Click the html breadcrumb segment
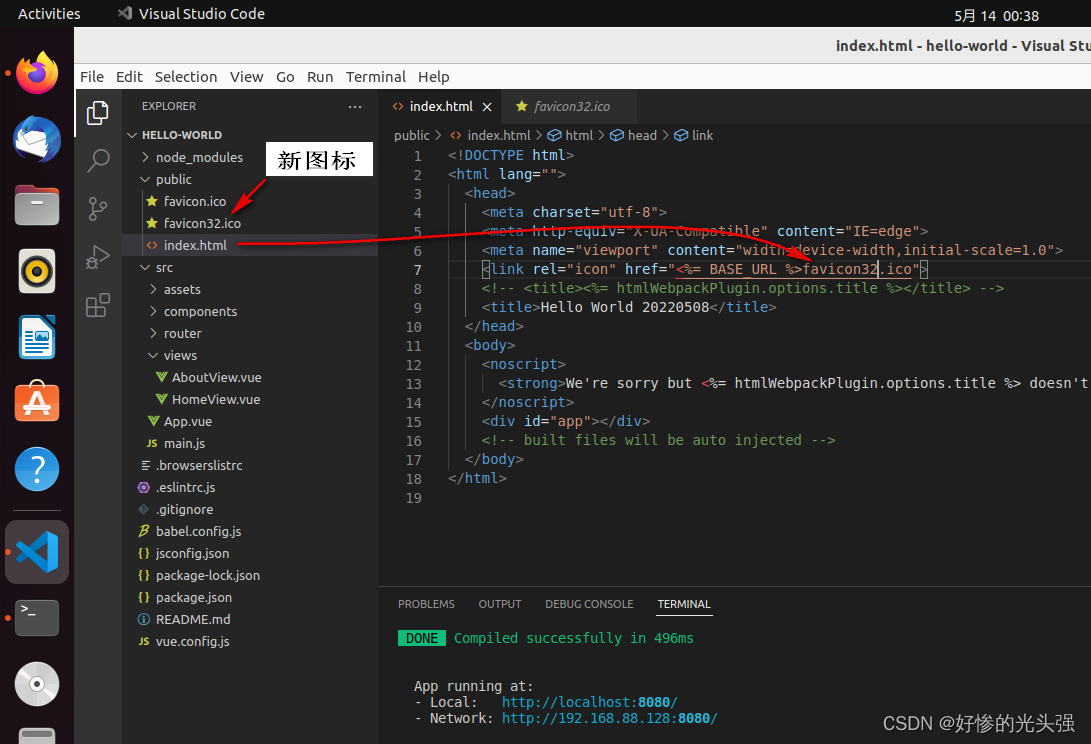Image resolution: width=1091 pixels, height=744 pixels. 571,135
